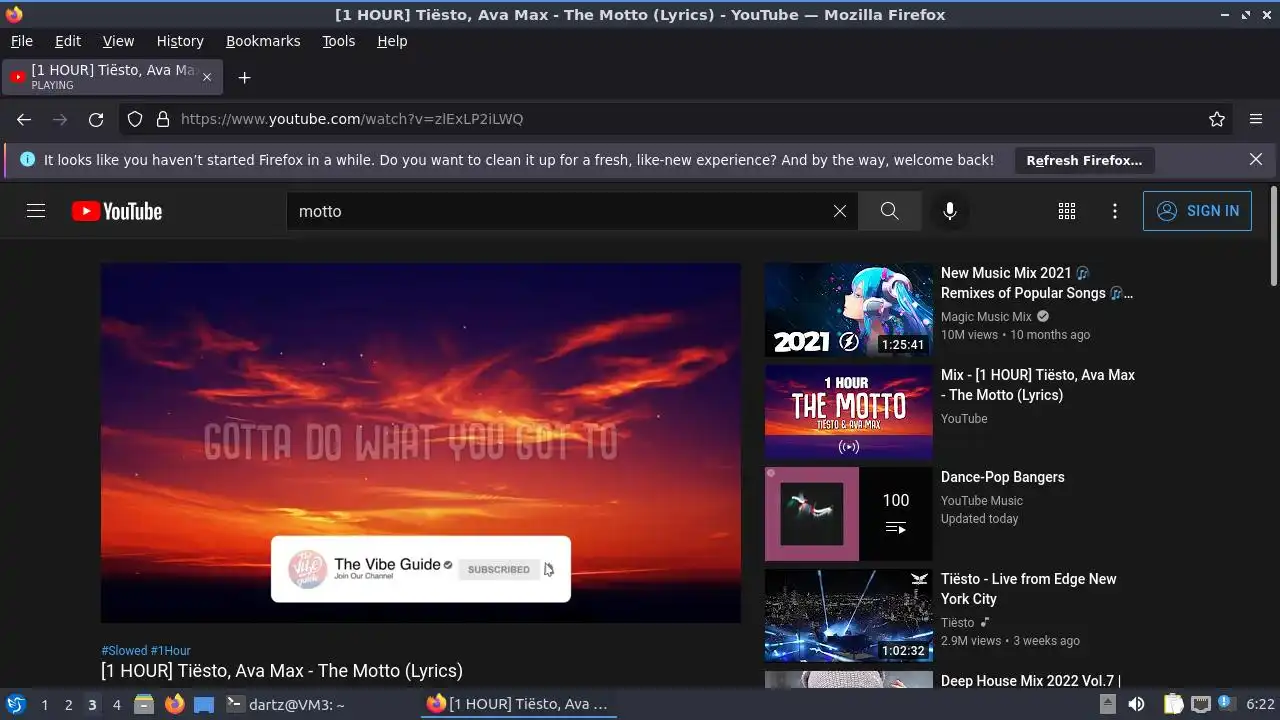
Task: Switch to workspace 4
Action: pos(116,704)
